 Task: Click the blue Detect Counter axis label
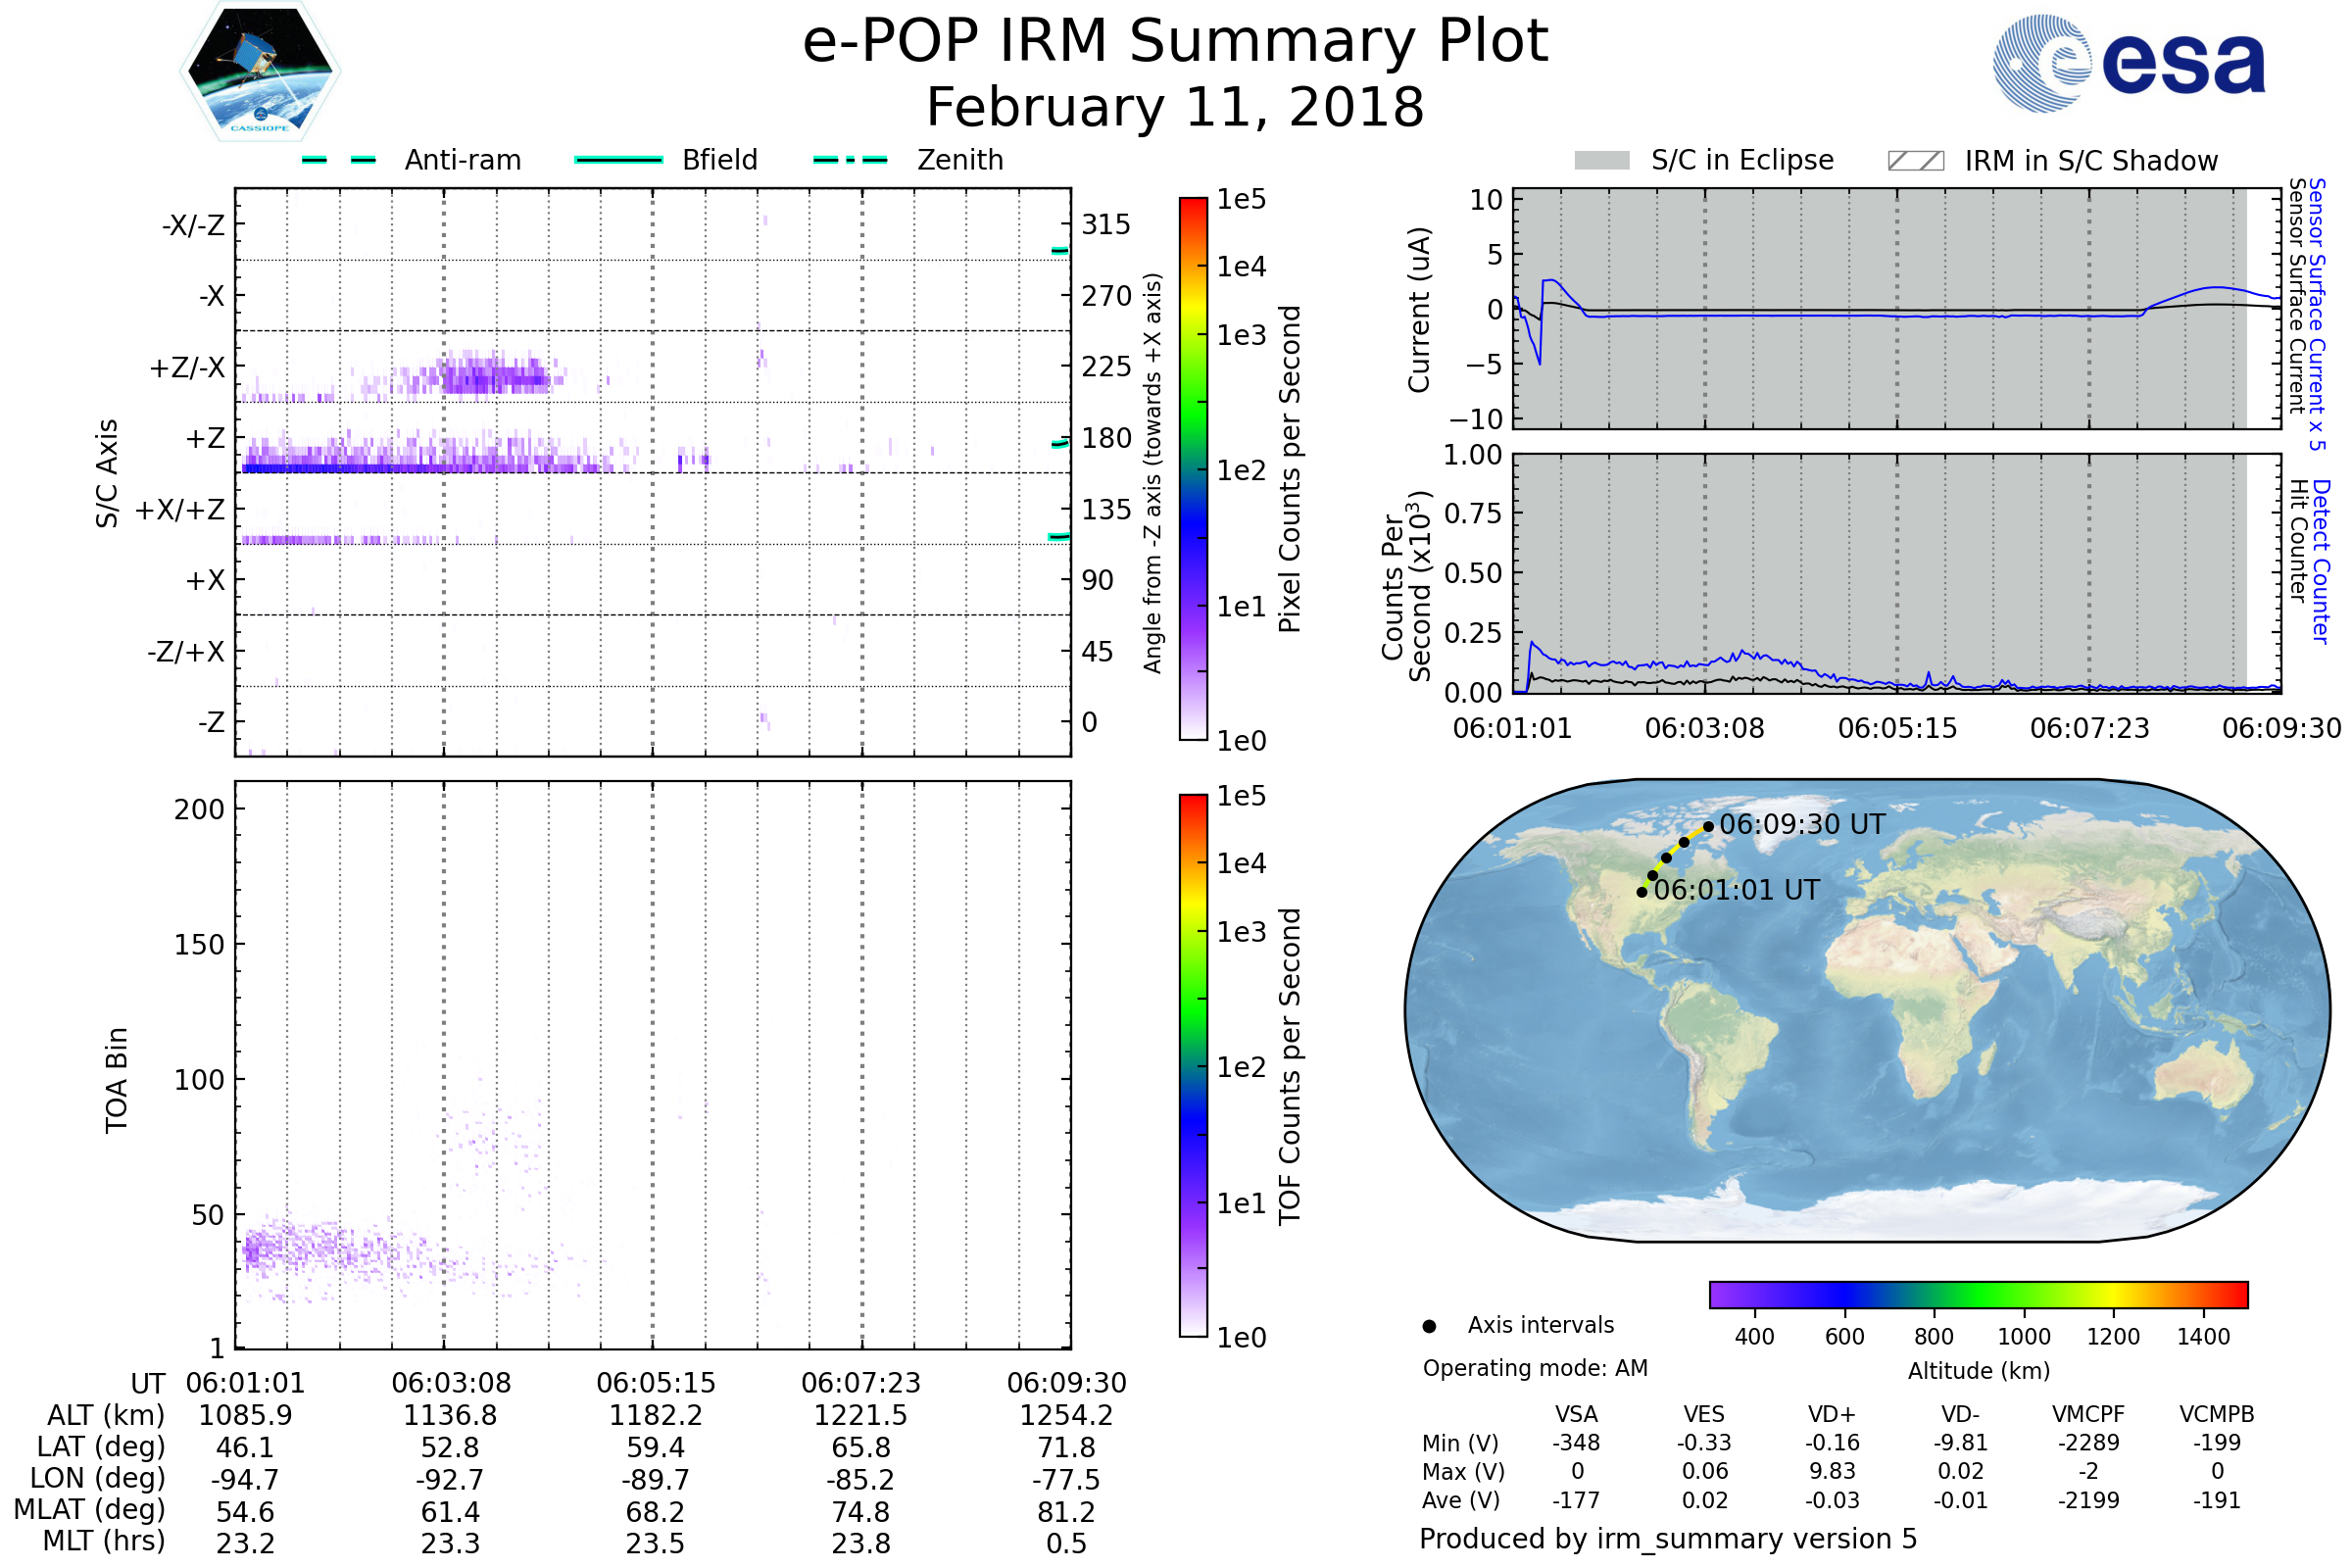tap(2321, 562)
